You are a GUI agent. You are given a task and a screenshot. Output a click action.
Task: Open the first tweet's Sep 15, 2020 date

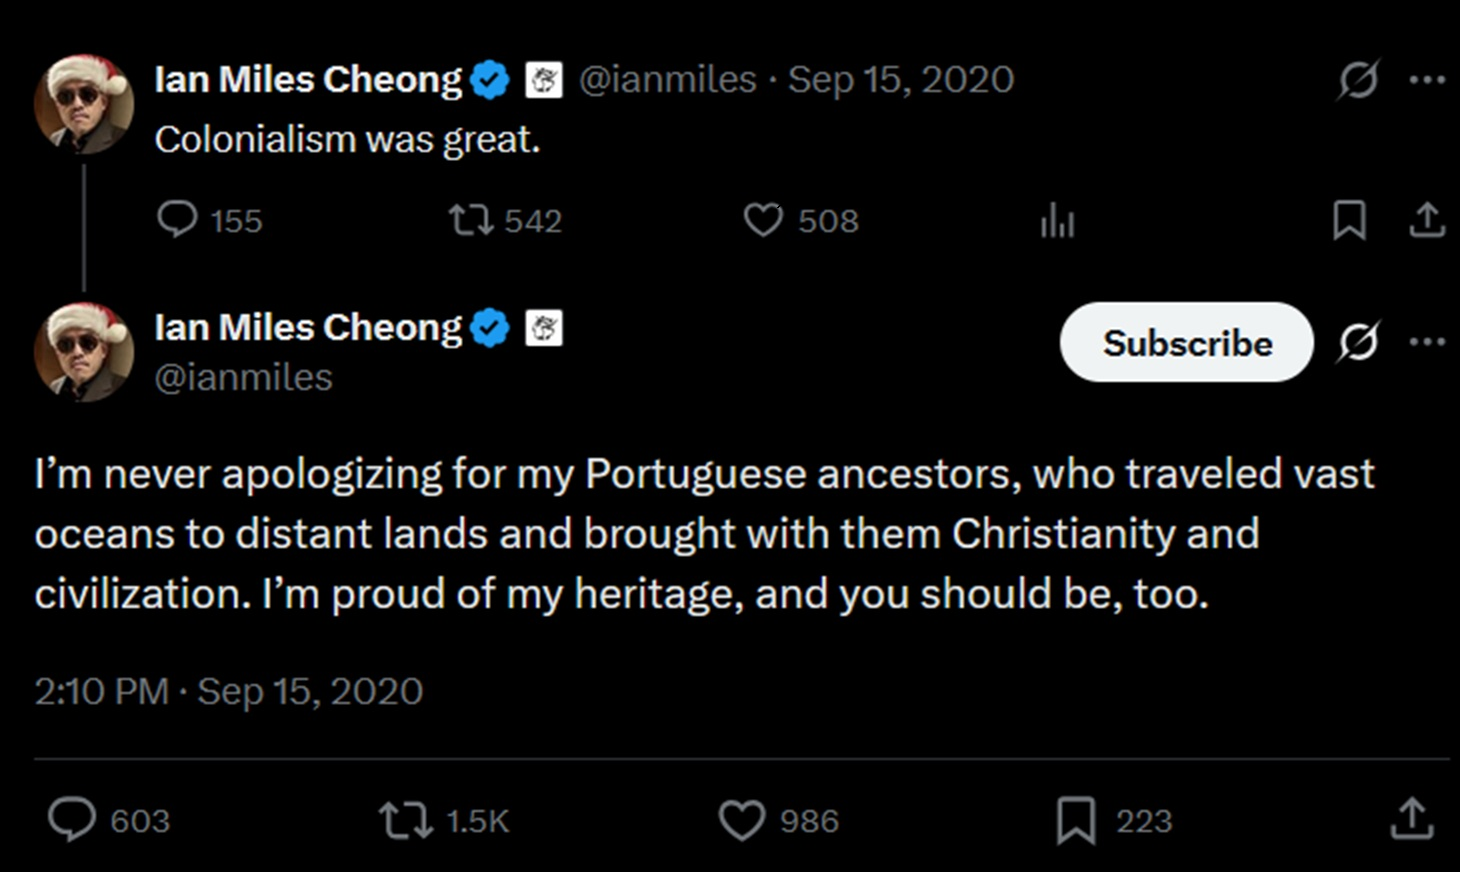900,80
